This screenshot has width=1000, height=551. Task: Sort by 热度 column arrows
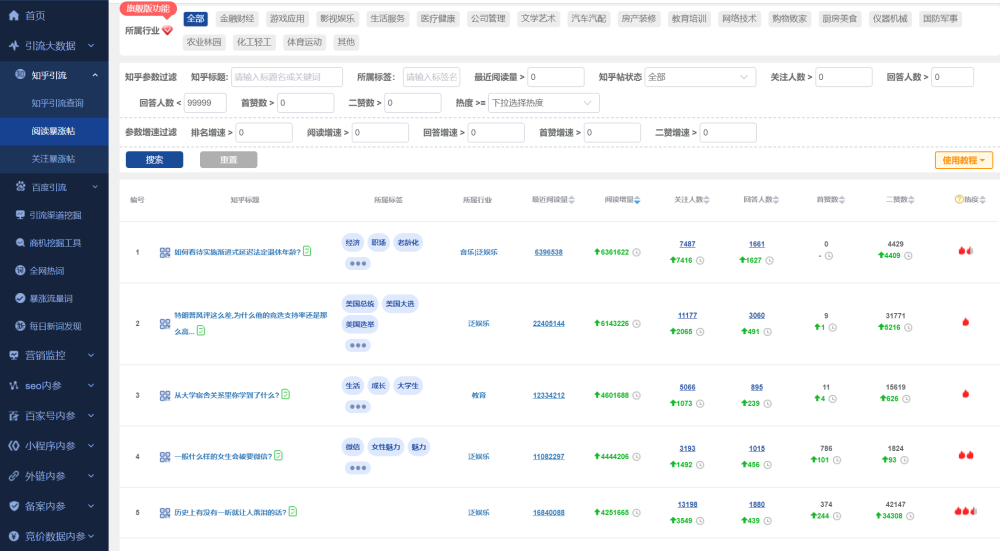983,200
